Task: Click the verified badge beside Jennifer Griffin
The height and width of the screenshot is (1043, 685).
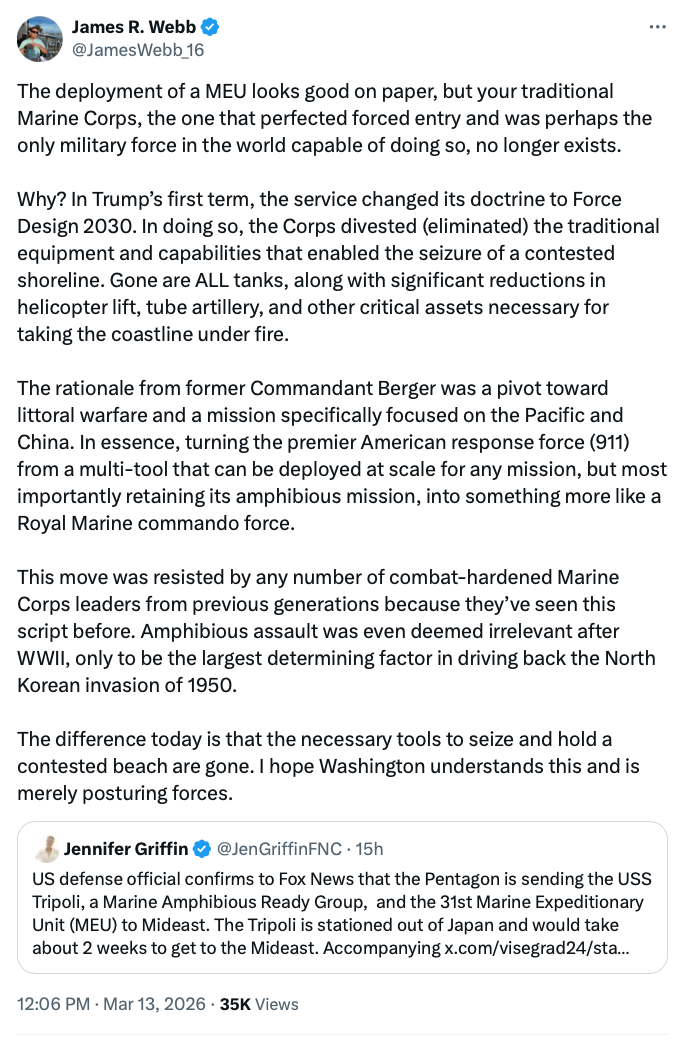Action: [x=202, y=849]
